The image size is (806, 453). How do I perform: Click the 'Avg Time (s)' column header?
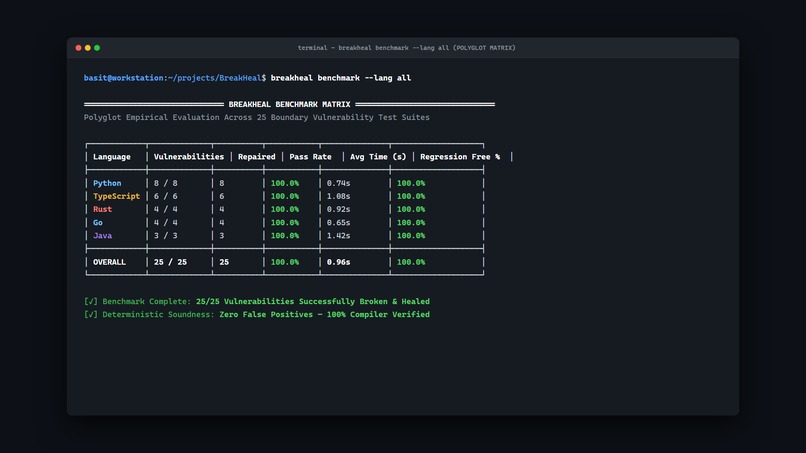tap(378, 157)
